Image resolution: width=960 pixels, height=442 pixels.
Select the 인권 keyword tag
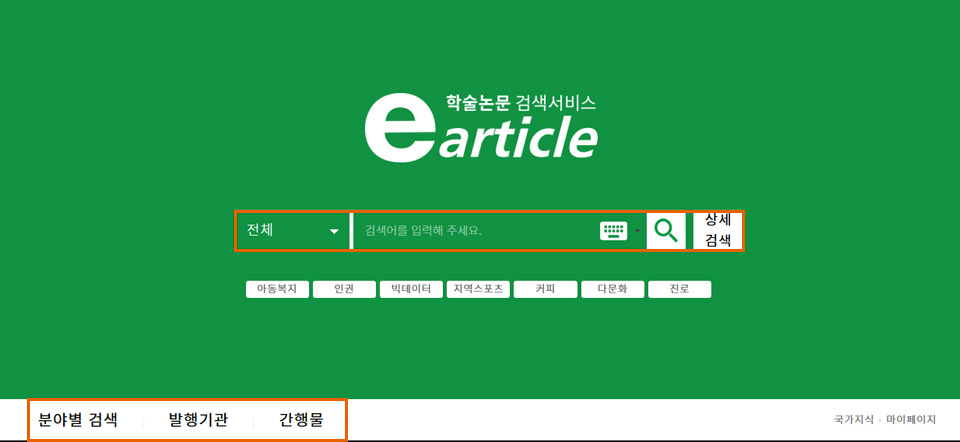coord(344,290)
